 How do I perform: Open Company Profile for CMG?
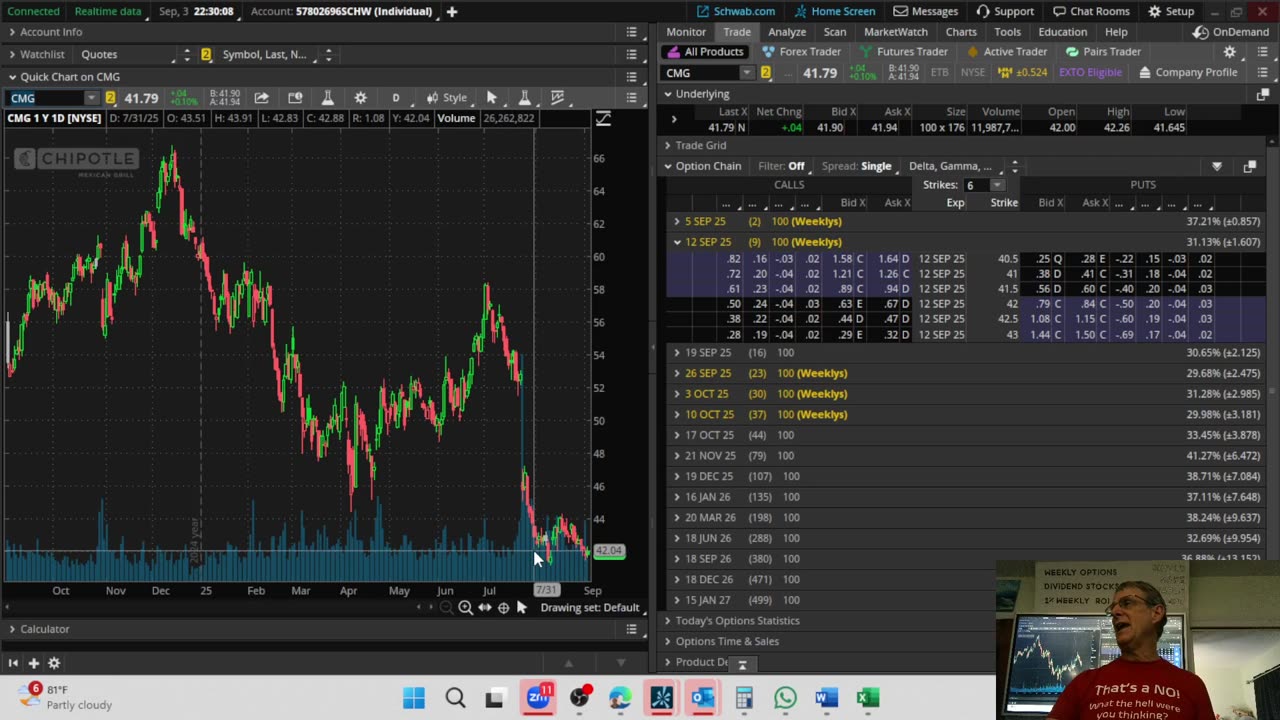(1188, 73)
